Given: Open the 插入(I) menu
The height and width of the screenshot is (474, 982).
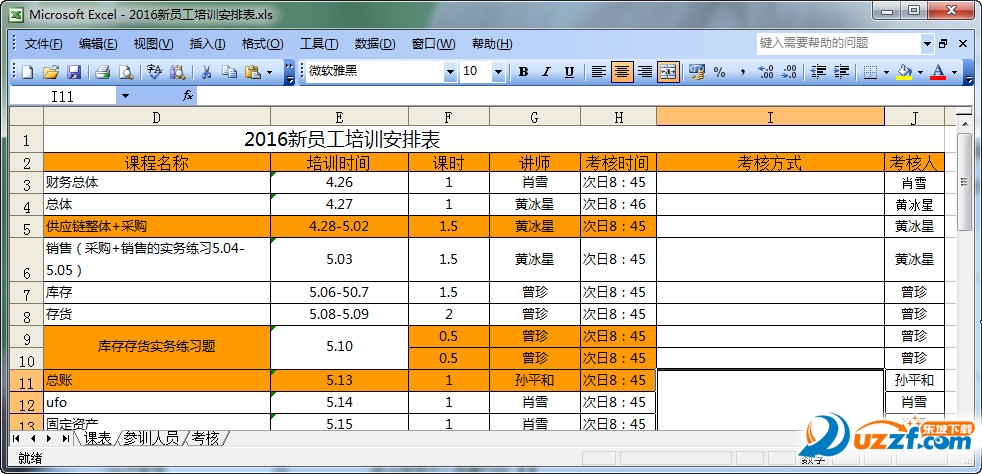Looking at the screenshot, I should [x=207, y=44].
